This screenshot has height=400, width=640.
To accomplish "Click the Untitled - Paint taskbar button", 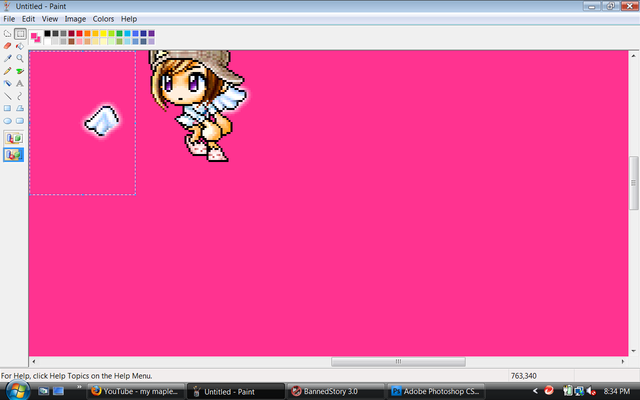I will click(x=236, y=391).
